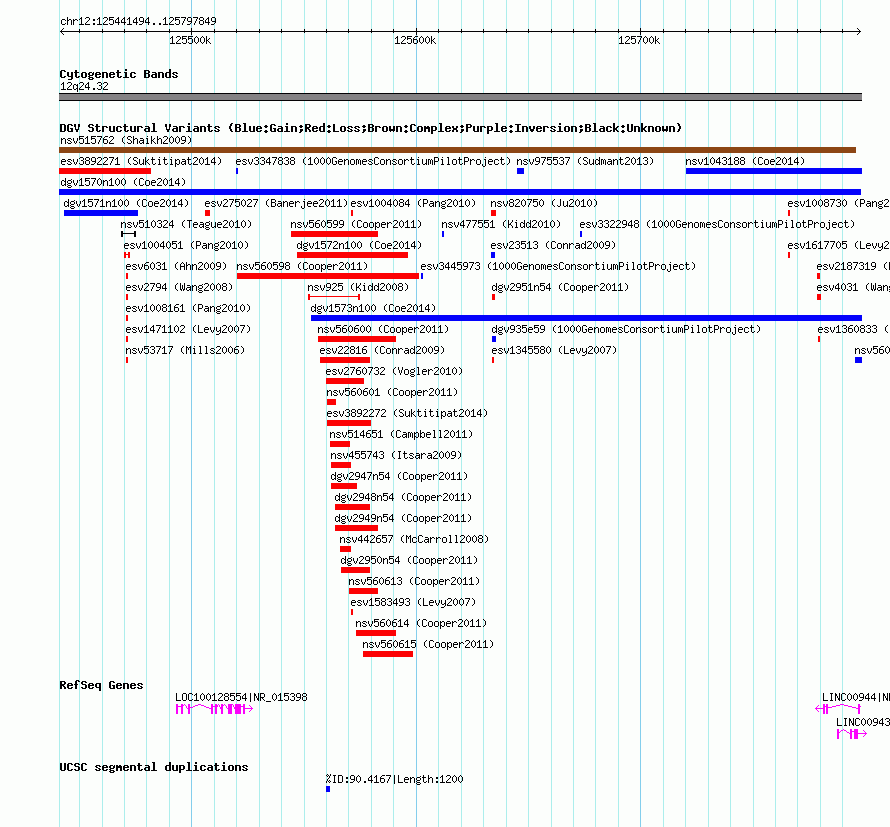The image size is (890, 827).
Task: Click the blue bar of nsv1043188 (Coe2014)
Action: (774, 171)
